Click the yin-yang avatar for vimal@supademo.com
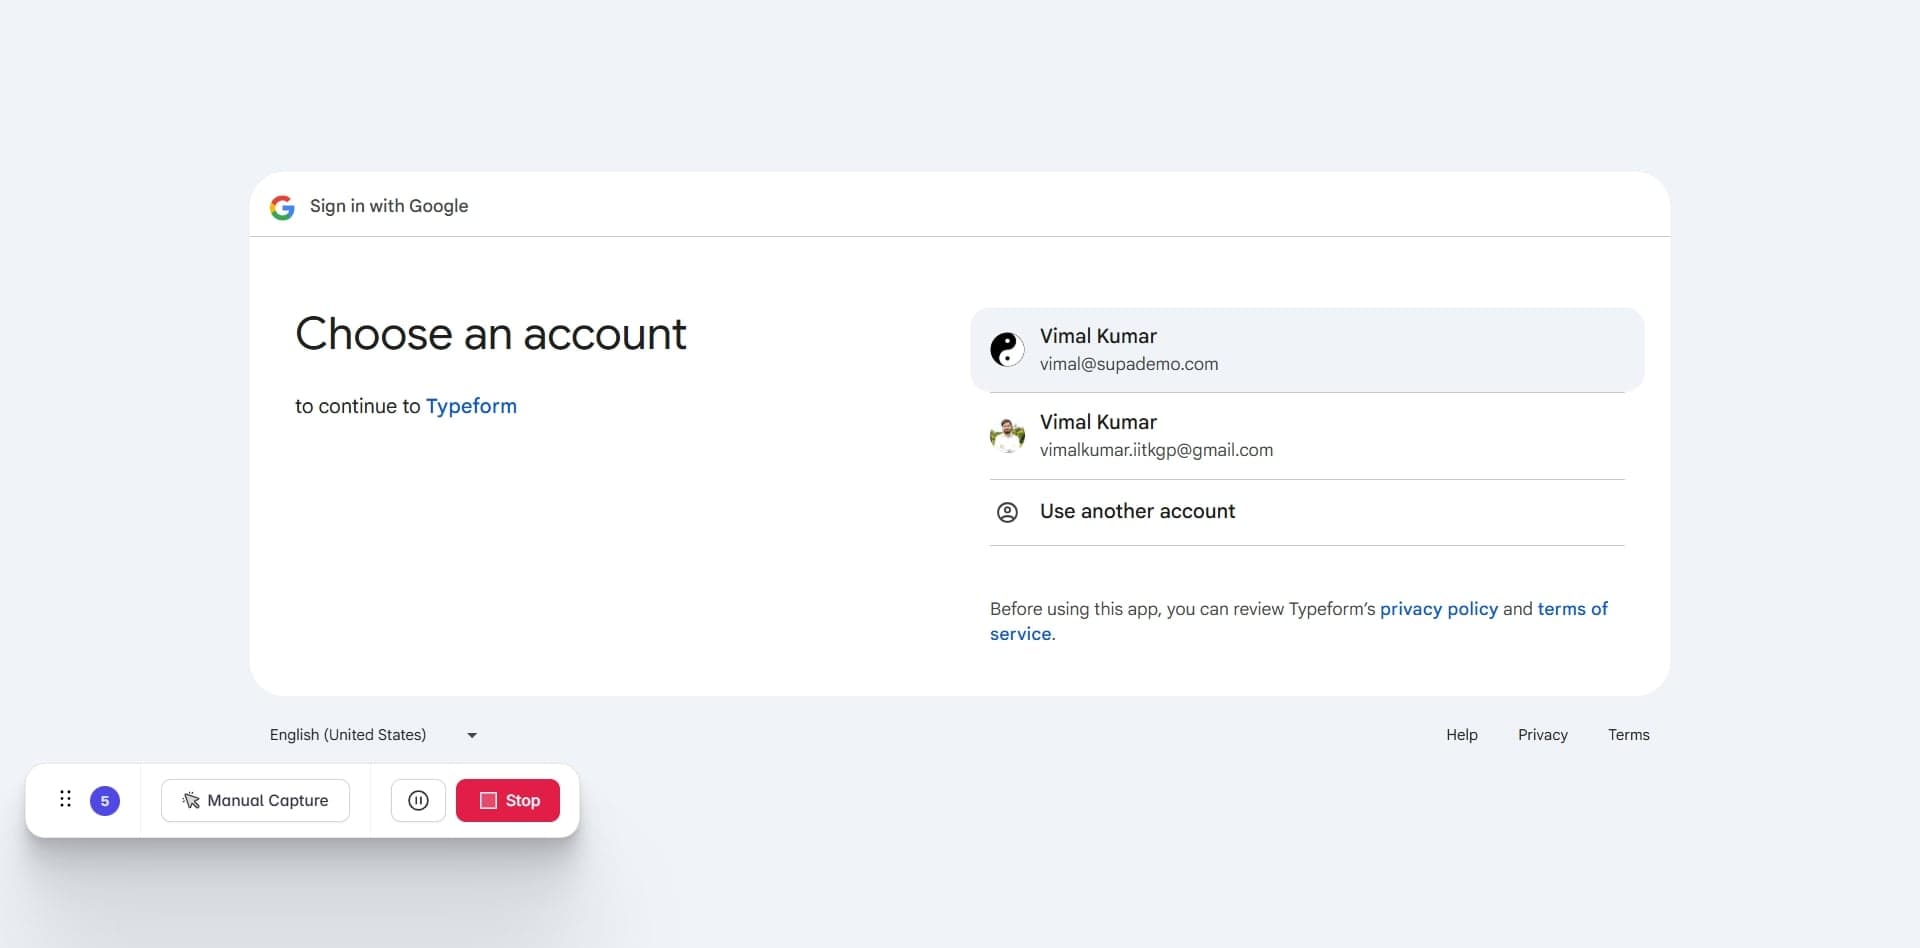 1007,350
